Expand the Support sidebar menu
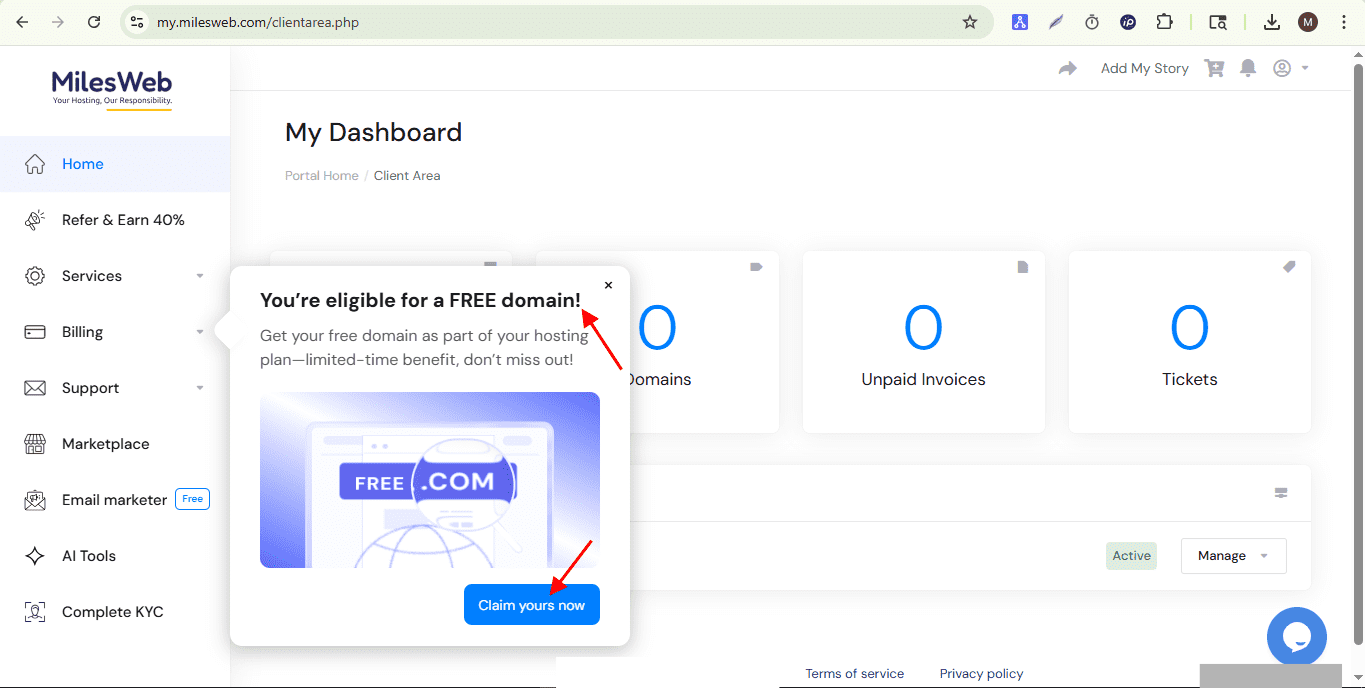The width and height of the screenshot is (1365, 688). 115,388
